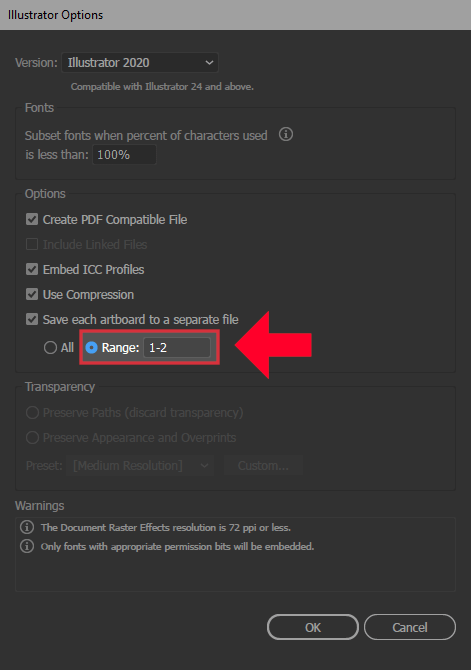Click the Custom... transparency button
Viewport: 471px width, 670px height.
(x=263, y=465)
